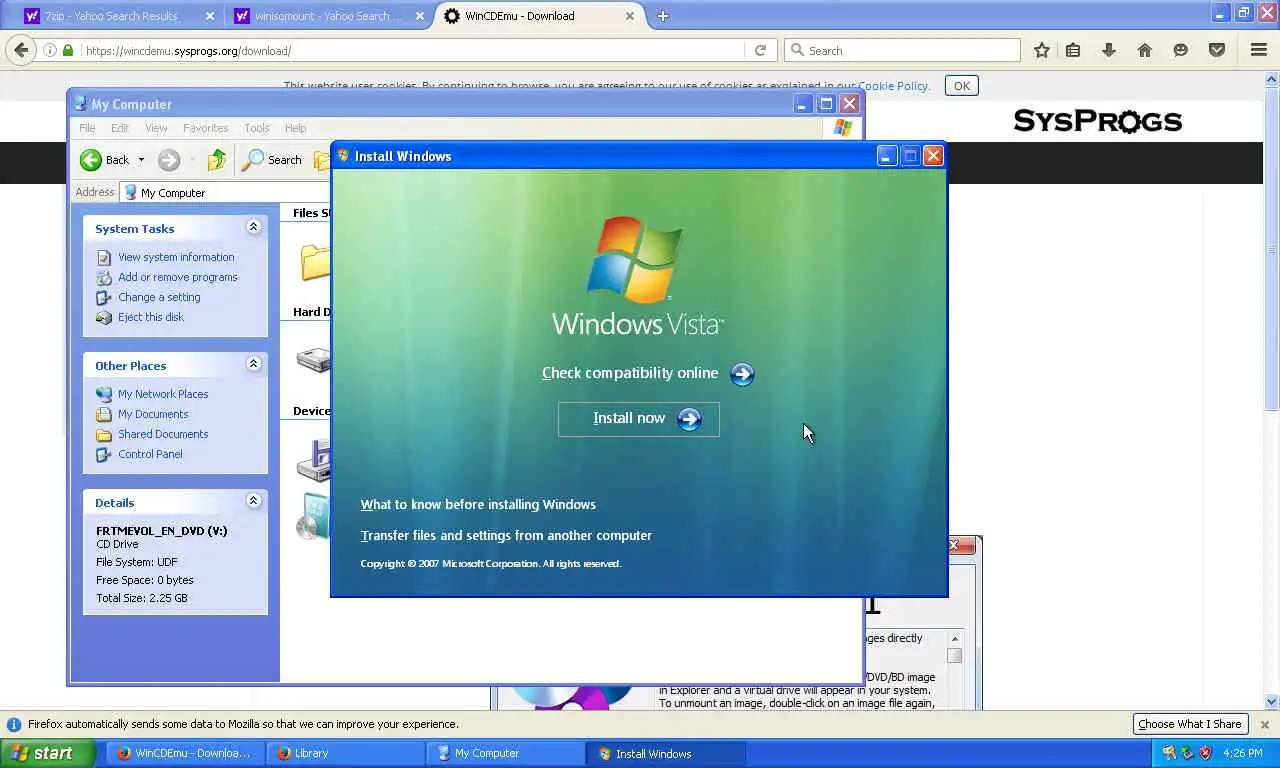Collapse the Other Places panel

[253, 364]
